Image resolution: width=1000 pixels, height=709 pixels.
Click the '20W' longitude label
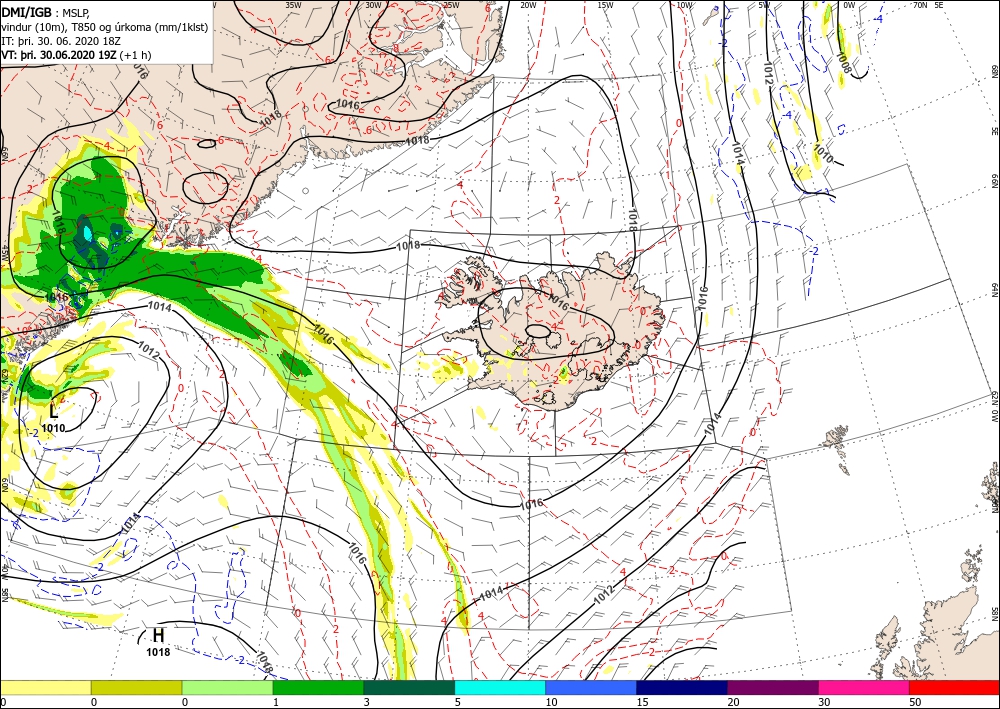528,5
